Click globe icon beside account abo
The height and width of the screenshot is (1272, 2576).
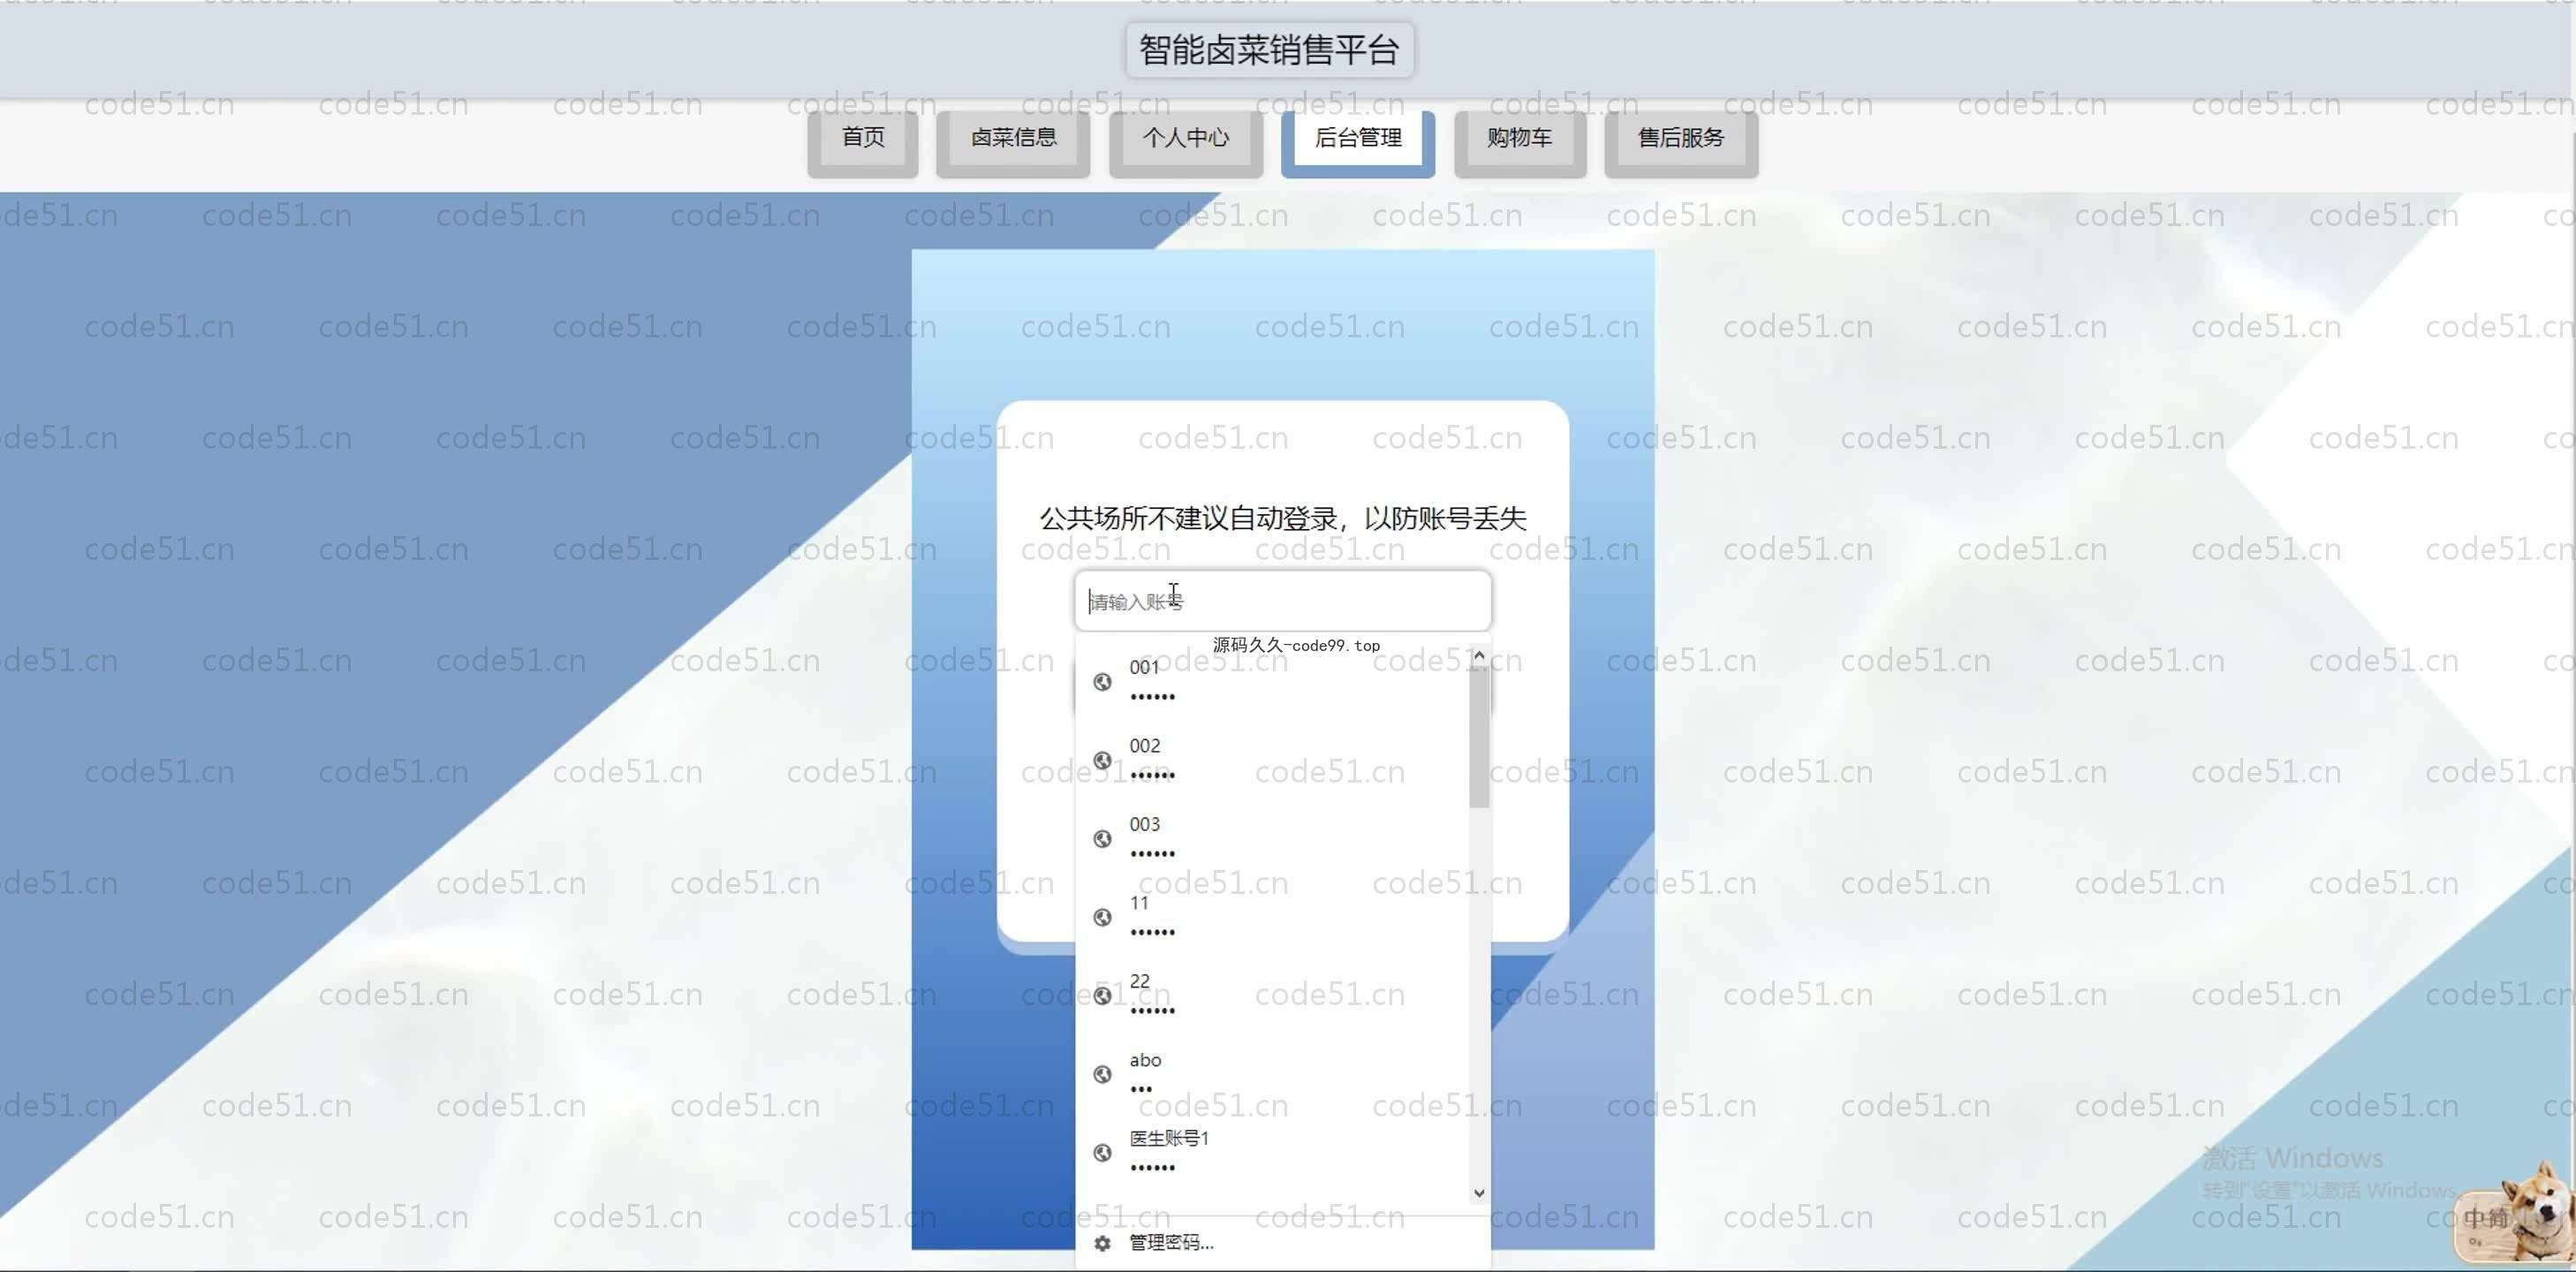click(1102, 1074)
